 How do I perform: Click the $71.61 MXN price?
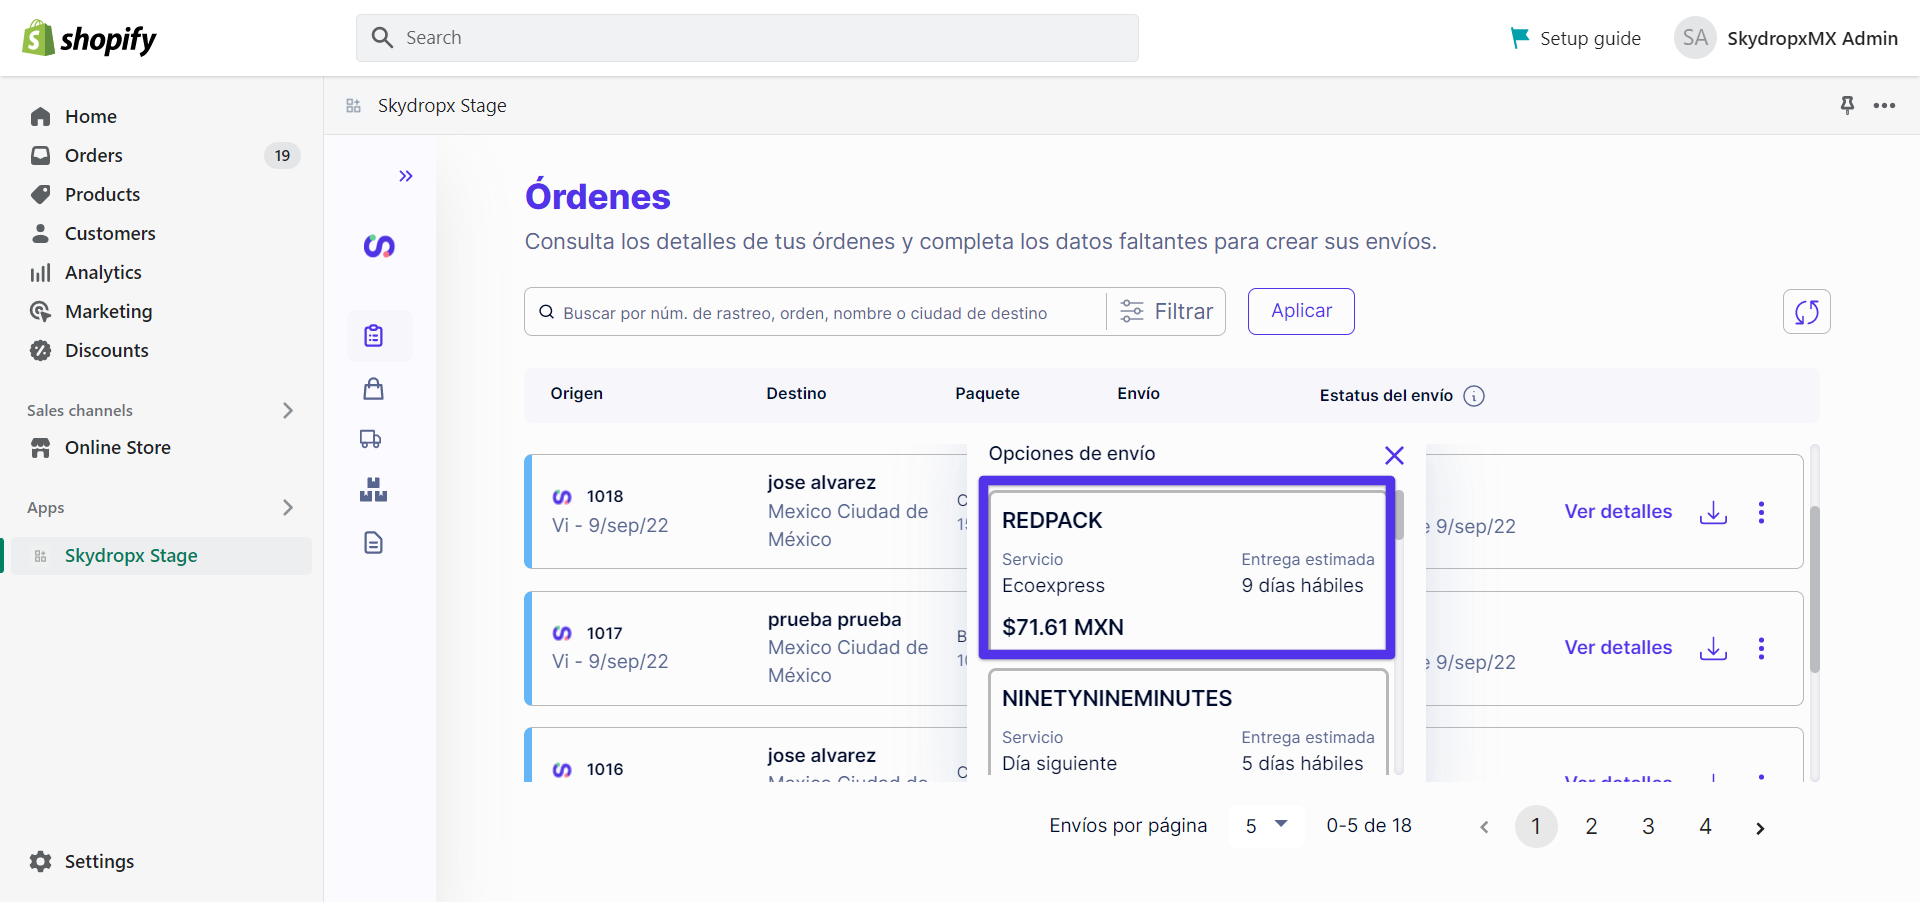(1063, 627)
